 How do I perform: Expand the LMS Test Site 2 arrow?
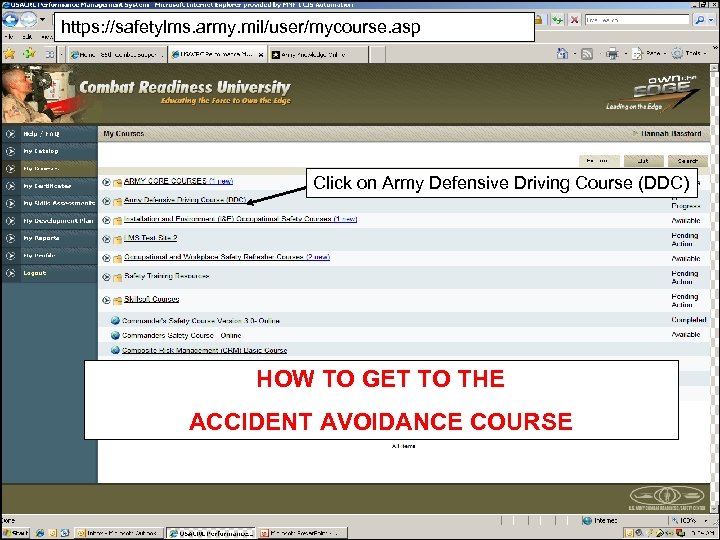[x=107, y=239]
